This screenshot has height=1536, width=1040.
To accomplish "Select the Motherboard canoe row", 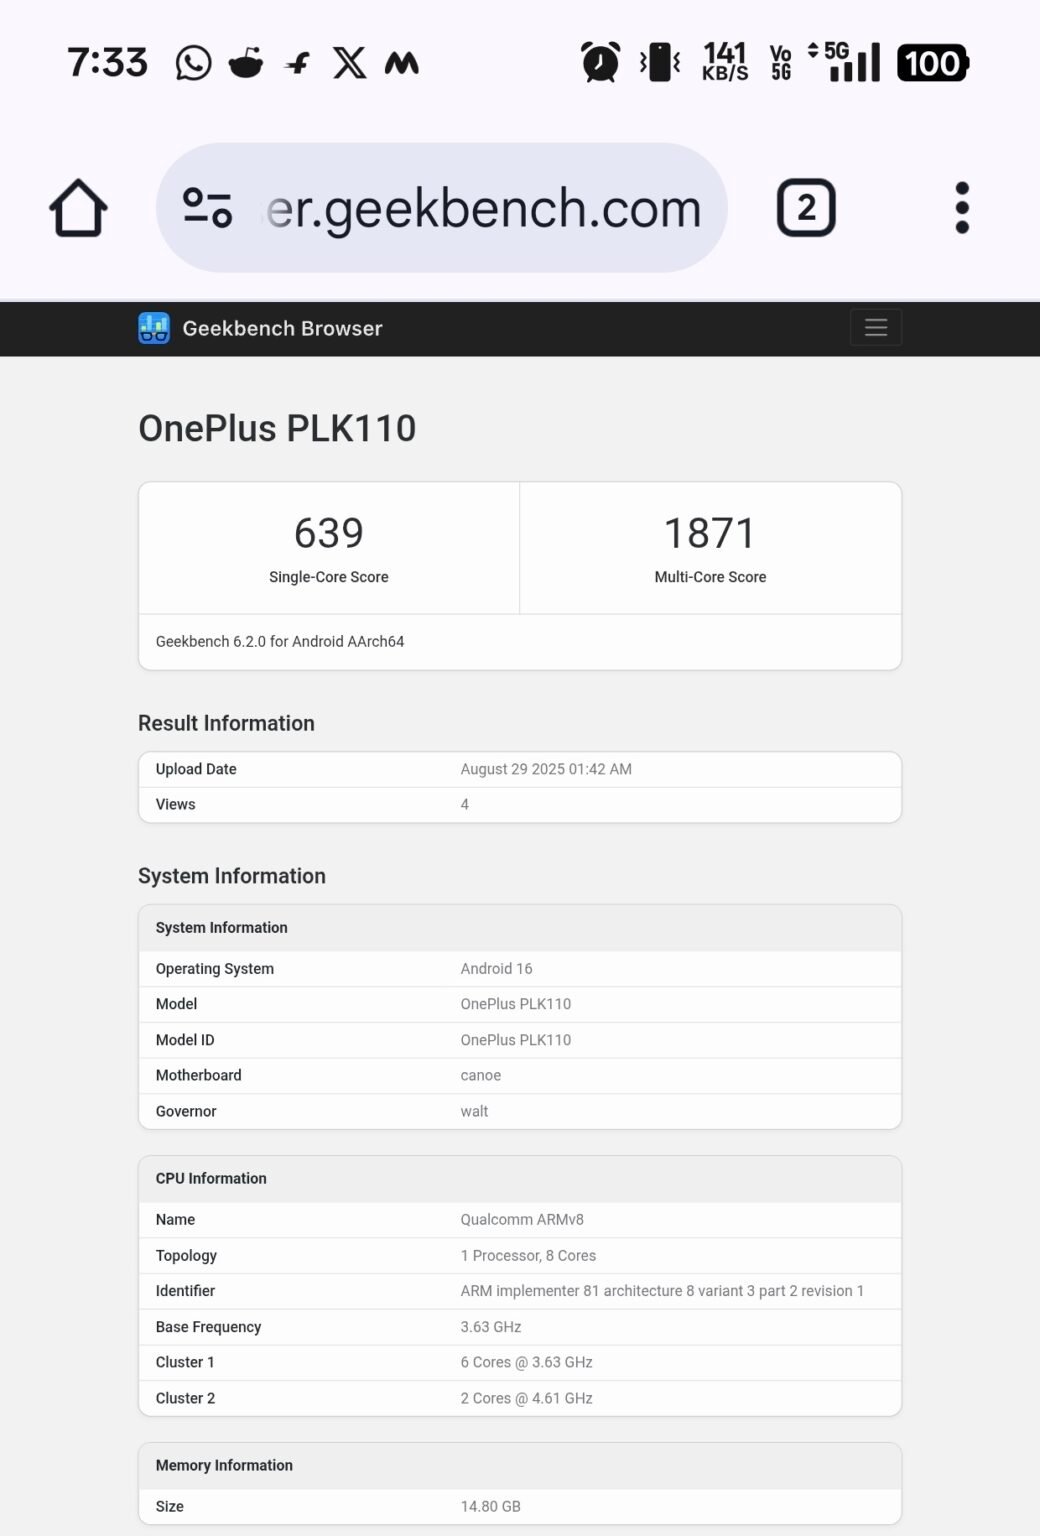I will pos(520,1075).
